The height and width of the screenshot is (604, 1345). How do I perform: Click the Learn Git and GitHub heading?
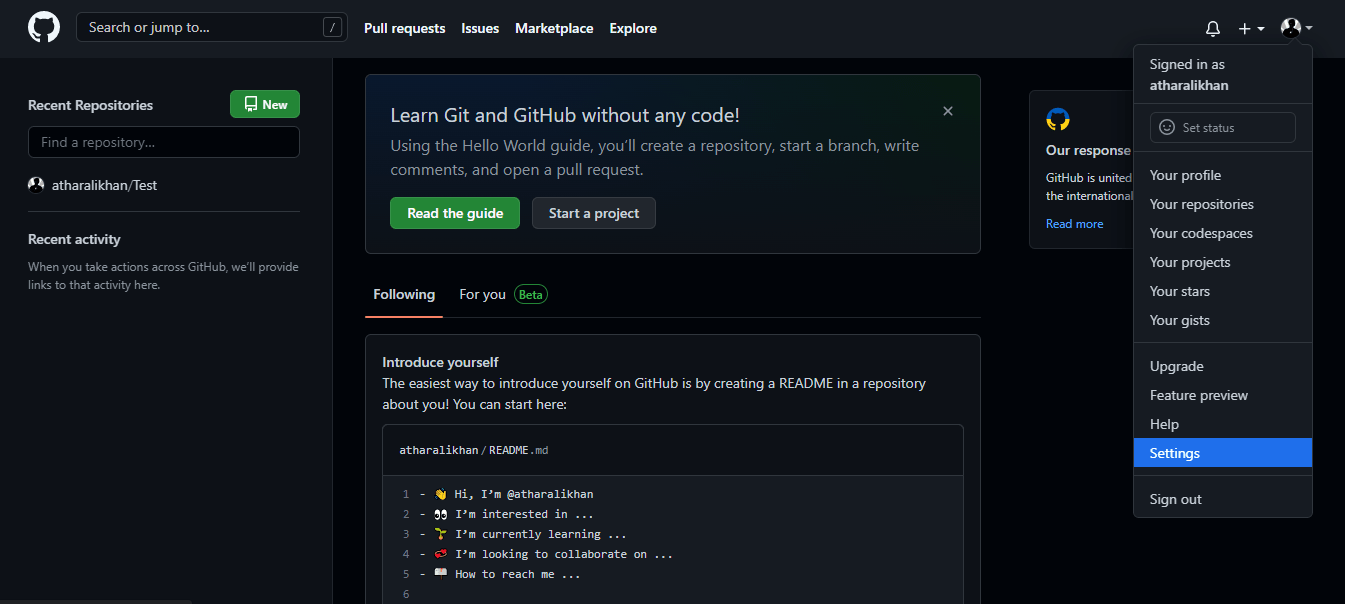tap(565, 115)
